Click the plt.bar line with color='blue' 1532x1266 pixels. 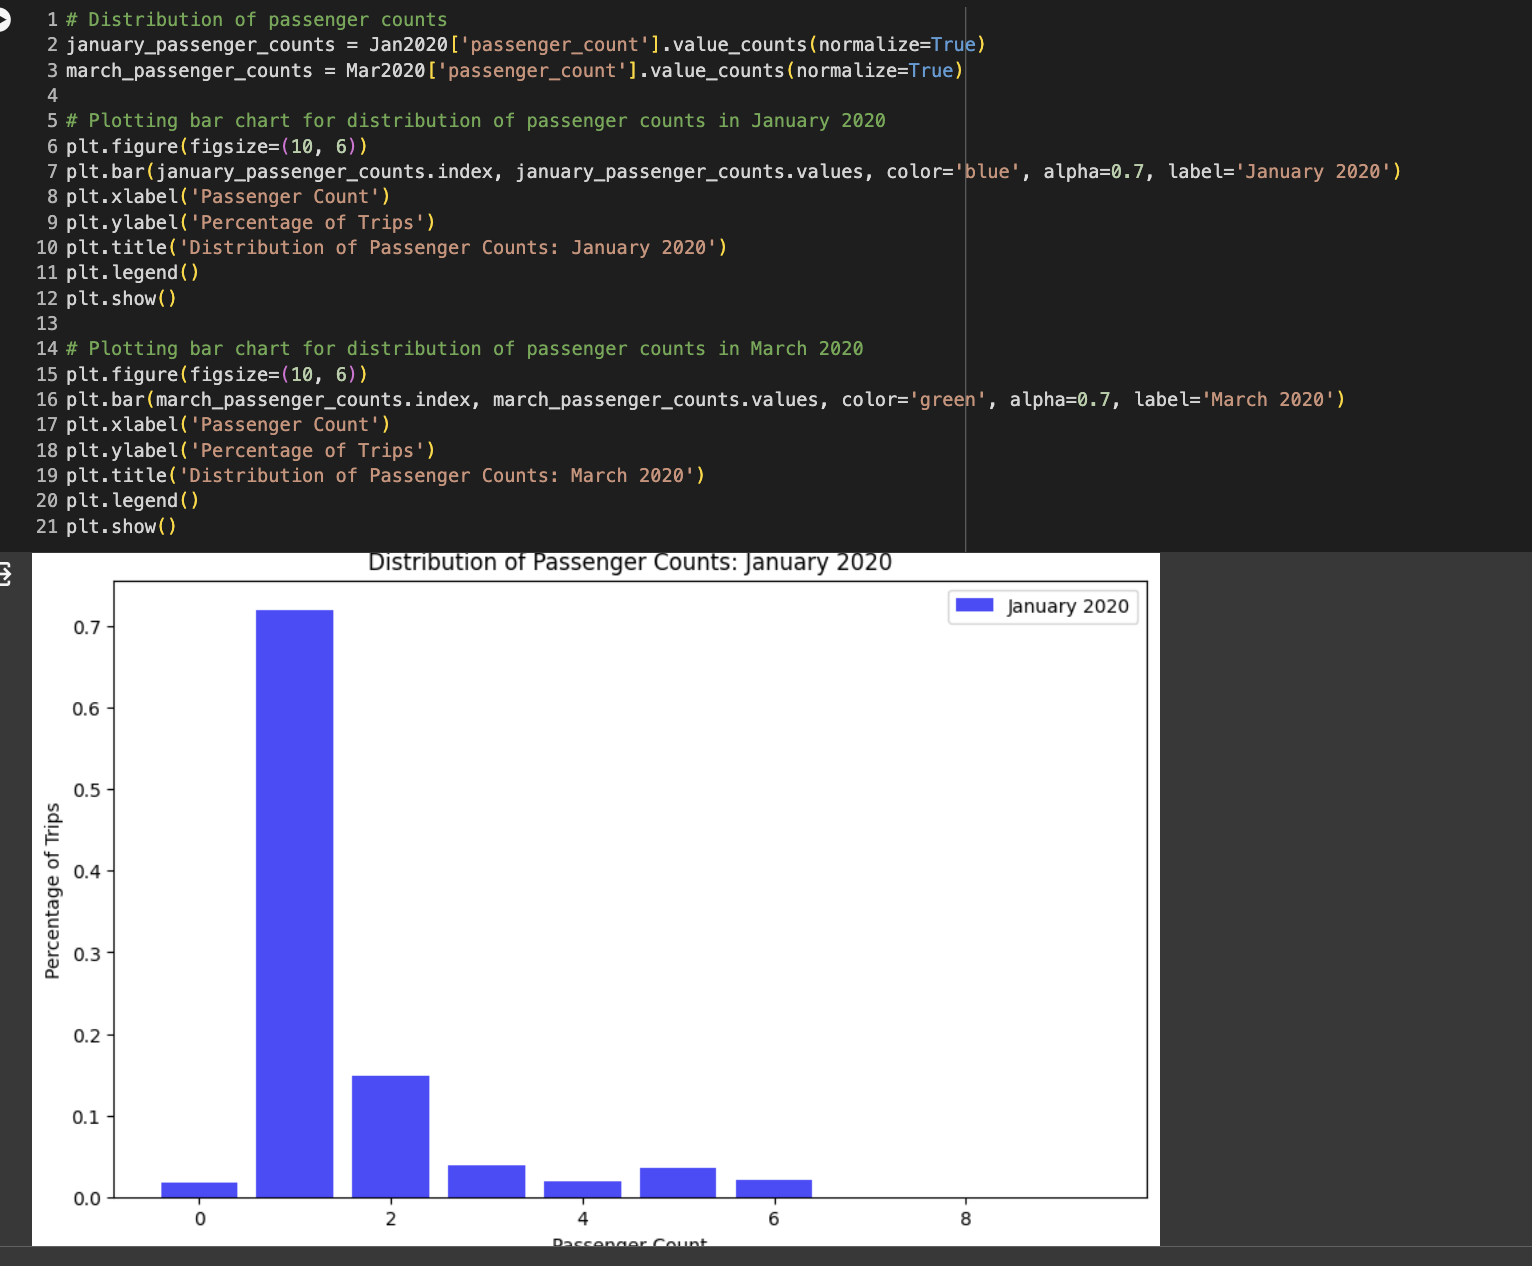tap(733, 172)
